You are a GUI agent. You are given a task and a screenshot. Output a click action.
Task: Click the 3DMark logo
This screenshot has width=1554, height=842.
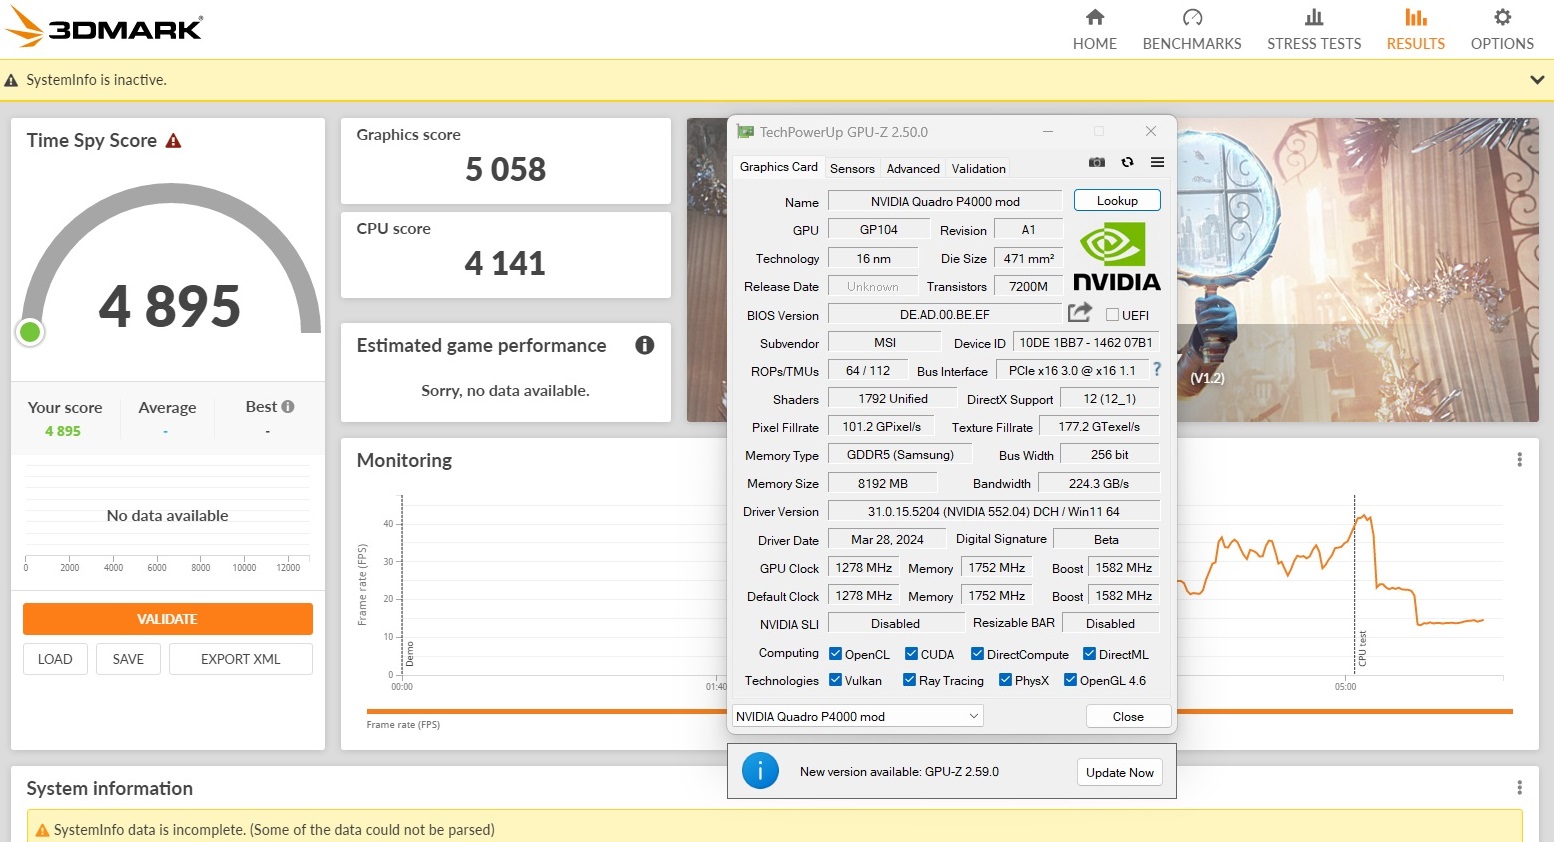(x=104, y=28)
